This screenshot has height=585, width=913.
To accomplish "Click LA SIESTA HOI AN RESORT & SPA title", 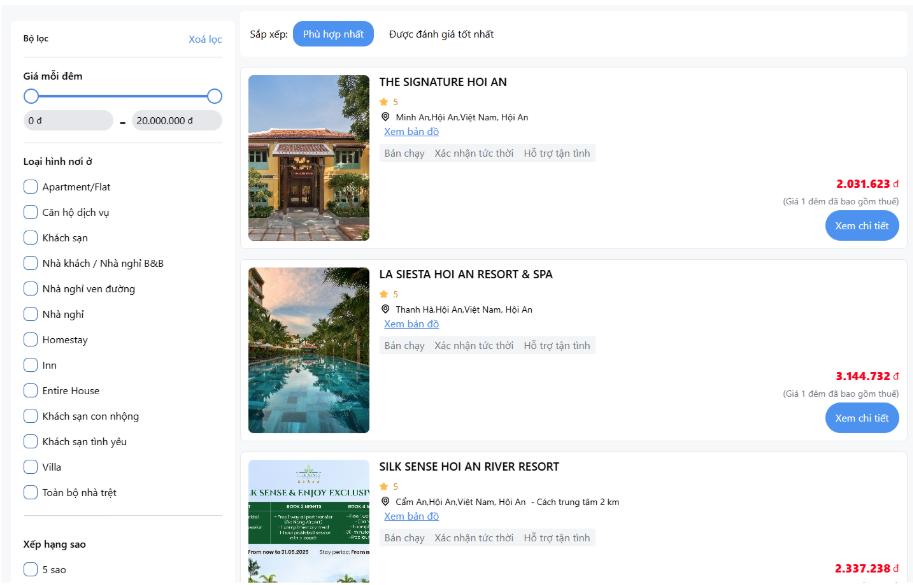I will pyautogui.click(x=466, y=274).
